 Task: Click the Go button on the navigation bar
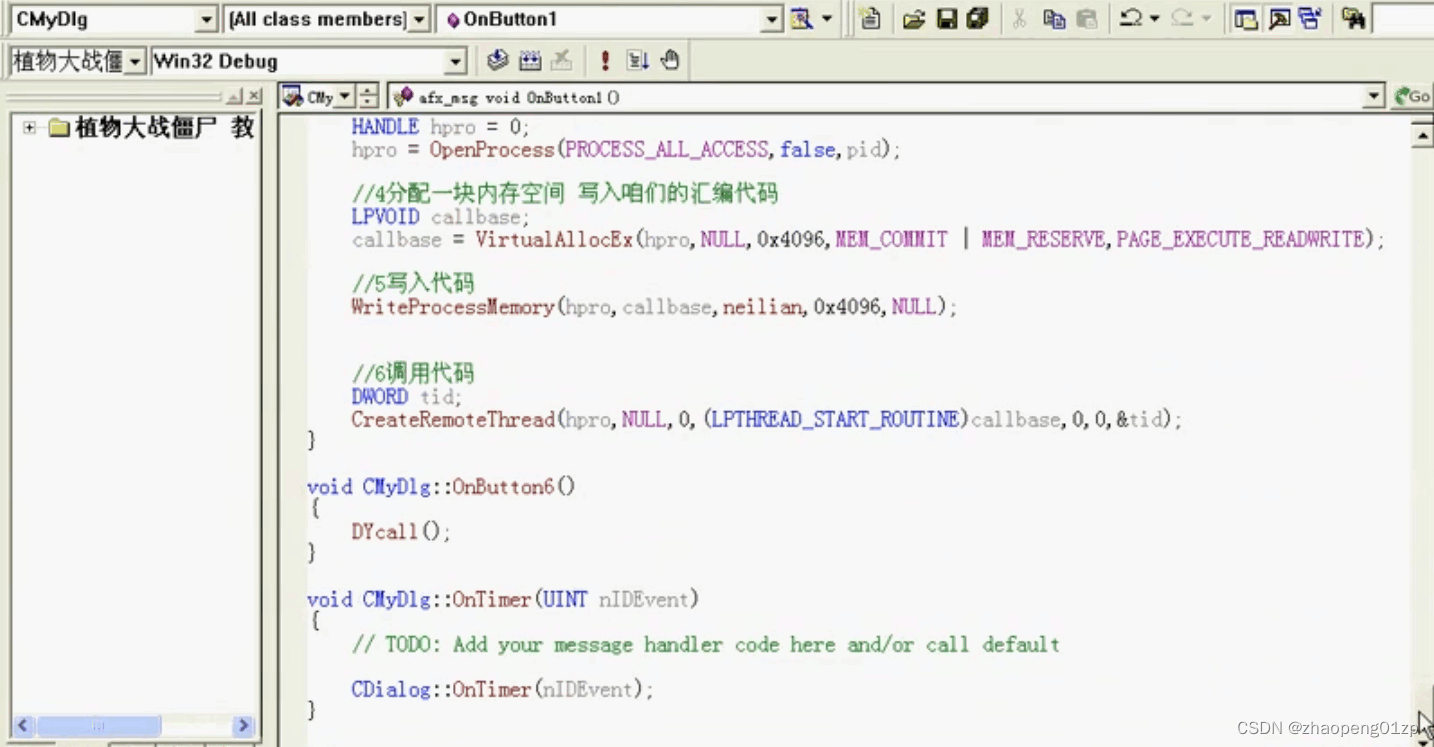(x=1412, y=96)
